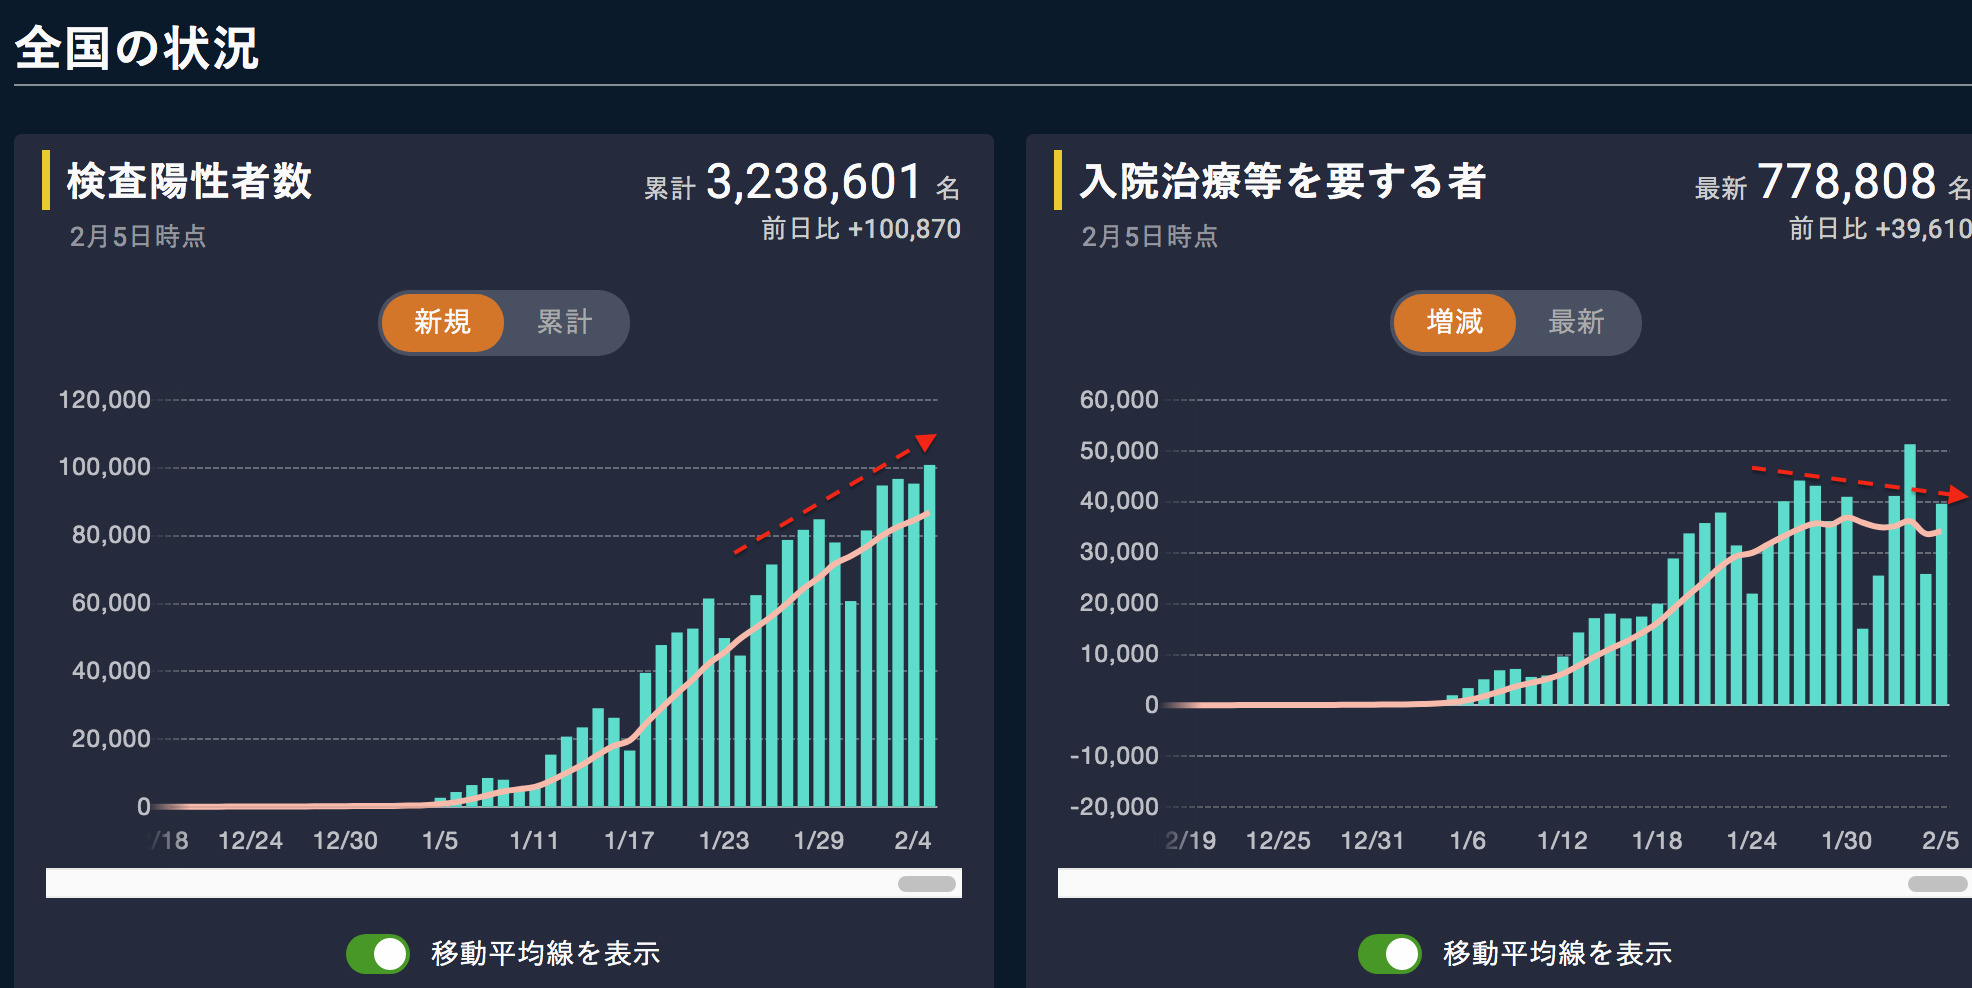
Task: Click scrollbar thumb below hospitalization chart
Action: pyautogui.click(x=1937, y=884)
